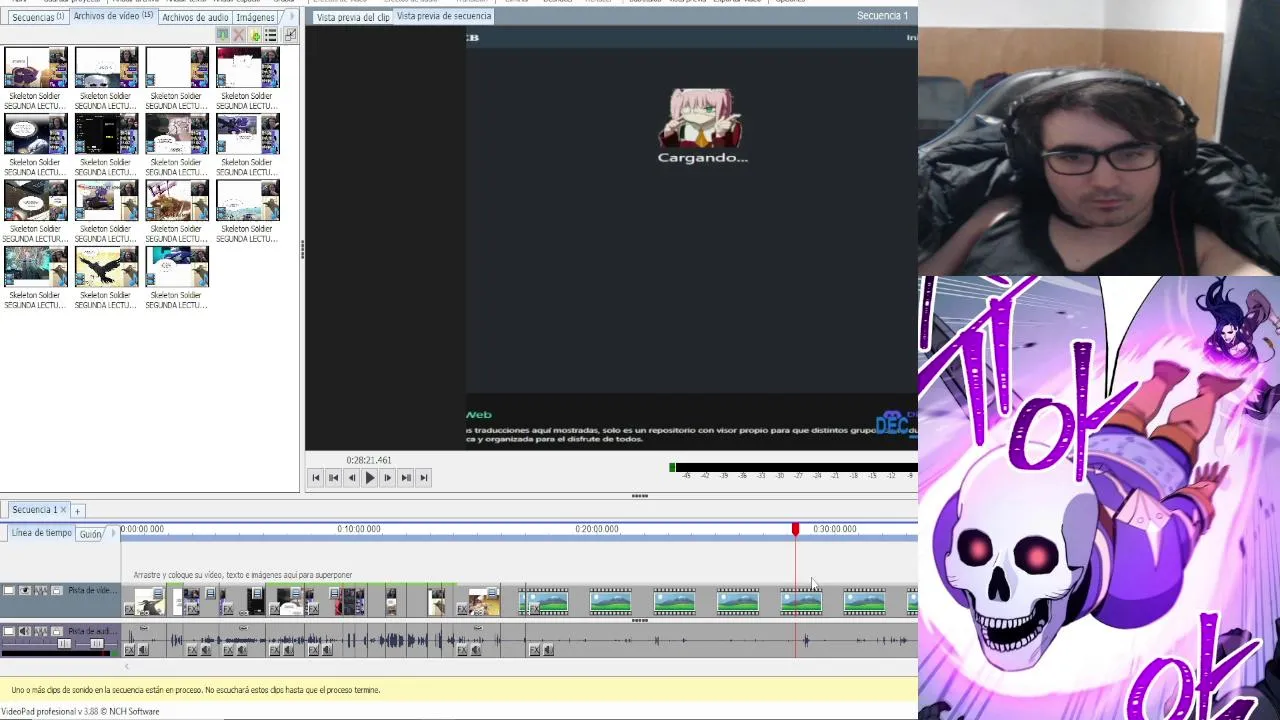Adjust the audio track volume slider

point(64,643)
